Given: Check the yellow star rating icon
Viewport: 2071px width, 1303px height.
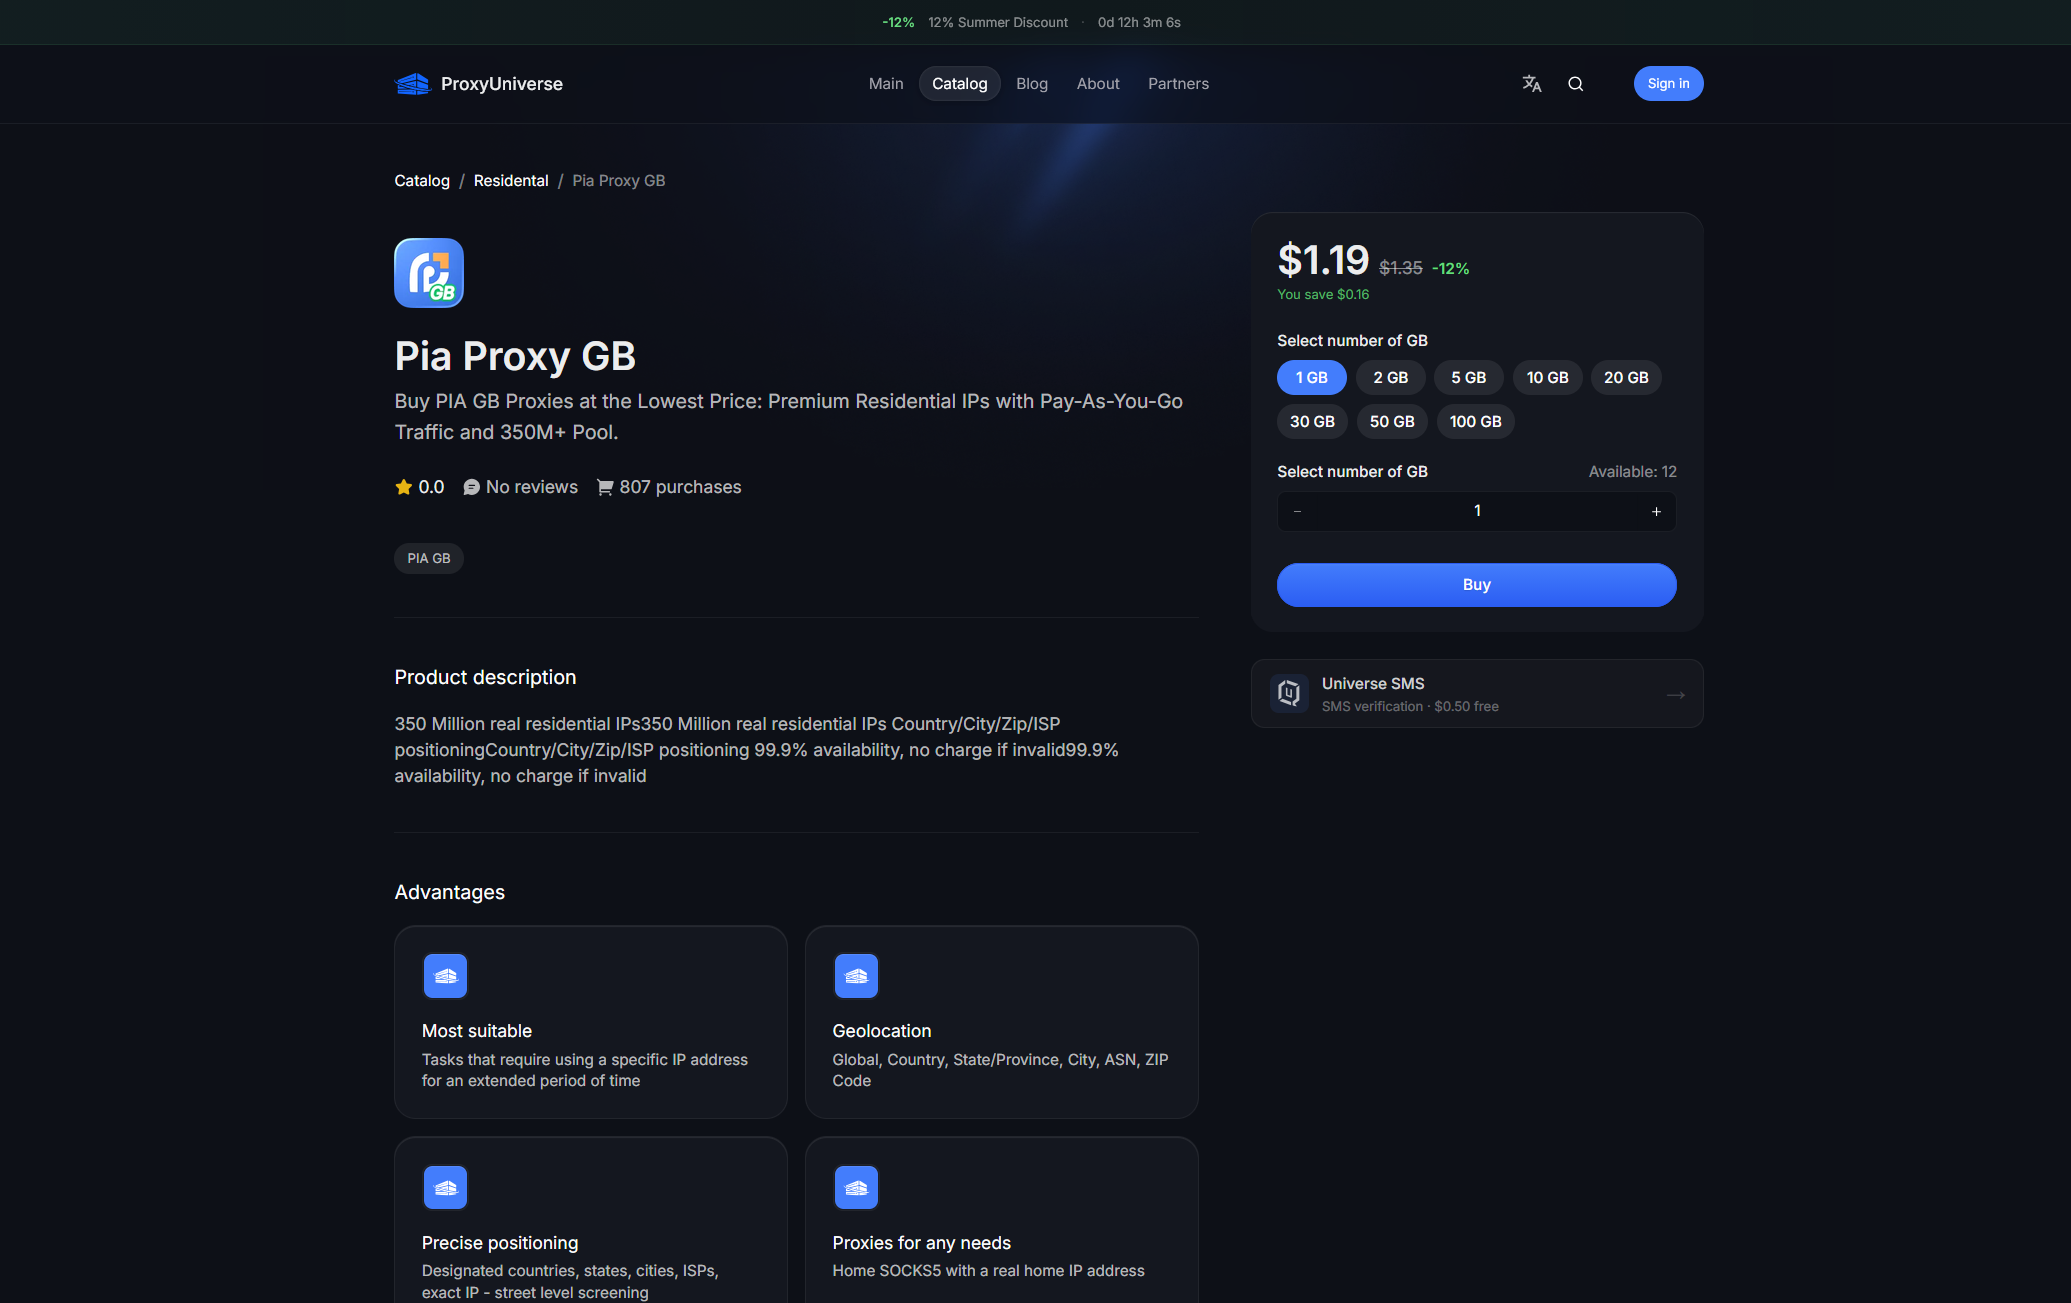Looking at the screenshot, I should click(404, 487).
